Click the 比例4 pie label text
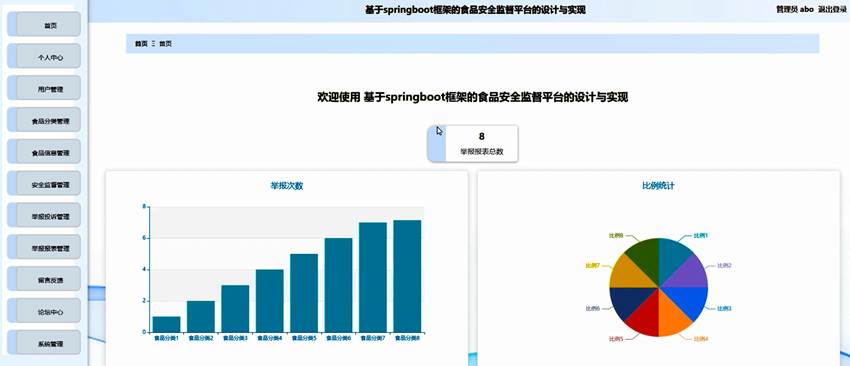 [x=701, y=339]
